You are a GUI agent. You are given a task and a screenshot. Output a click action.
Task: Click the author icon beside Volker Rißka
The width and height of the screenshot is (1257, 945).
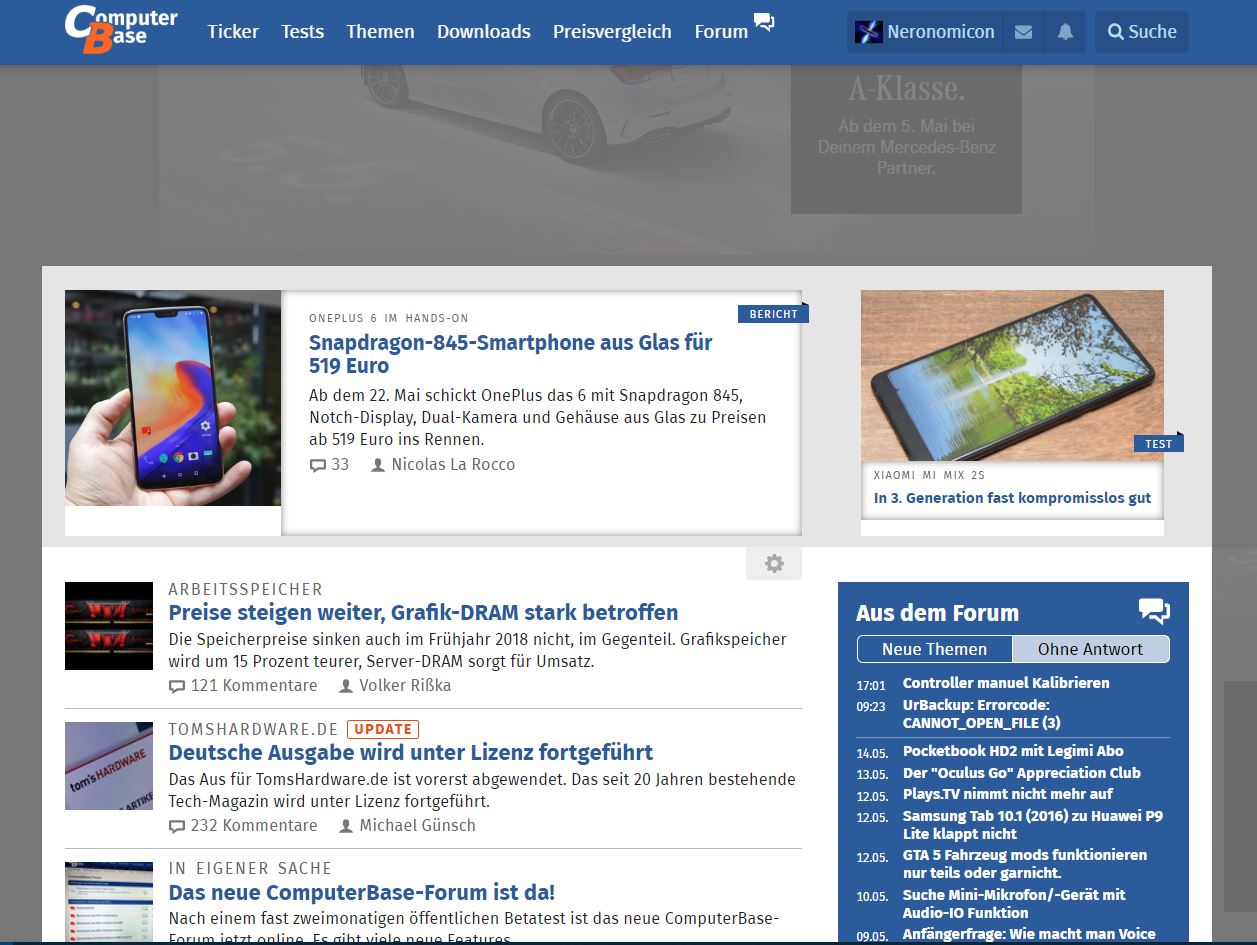[x=346, y=686]
